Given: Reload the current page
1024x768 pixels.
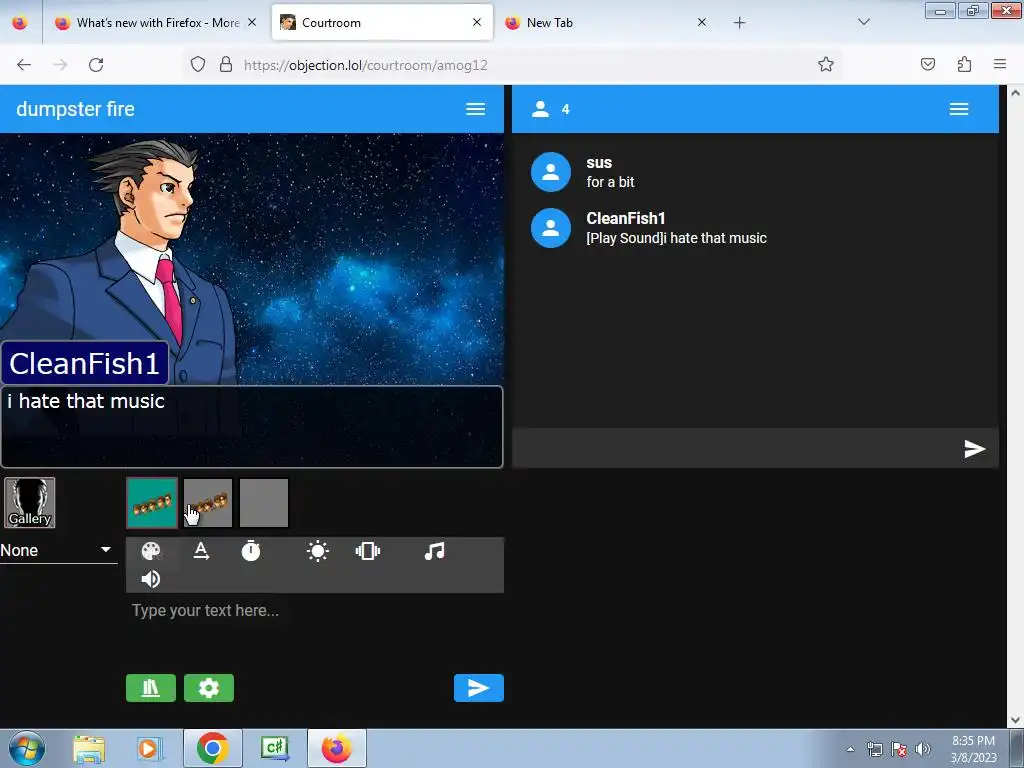Looking at the screenshot, I should [x=96, y=65].
